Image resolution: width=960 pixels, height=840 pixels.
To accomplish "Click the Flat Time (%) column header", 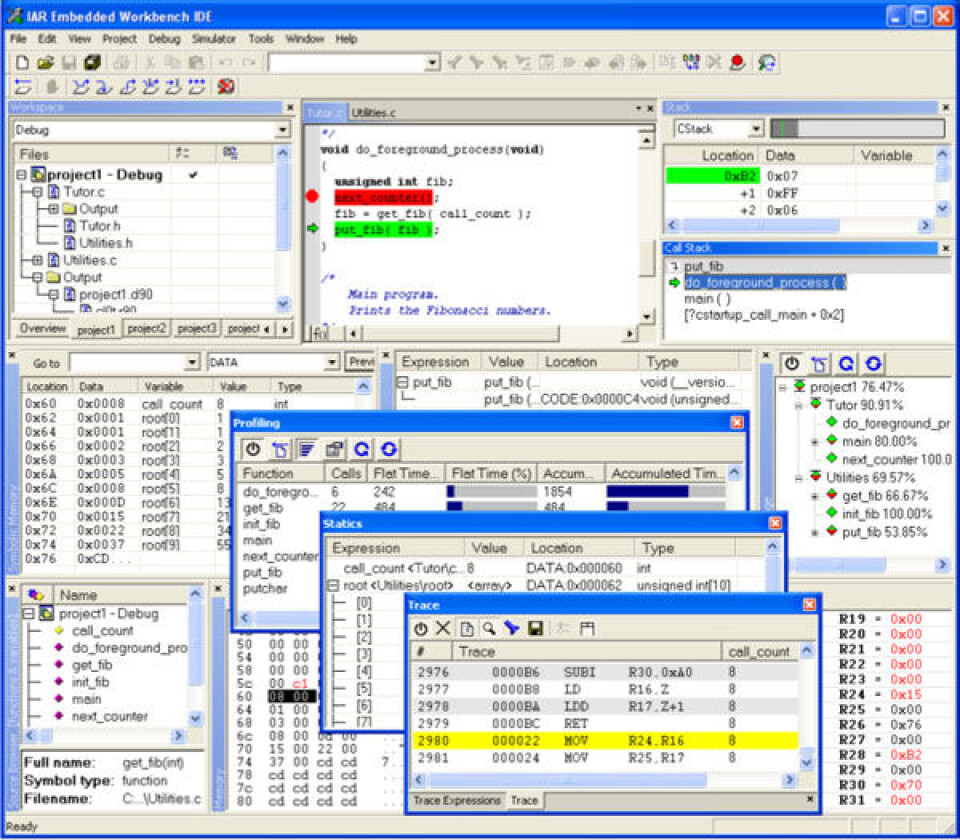I will 490,473.
